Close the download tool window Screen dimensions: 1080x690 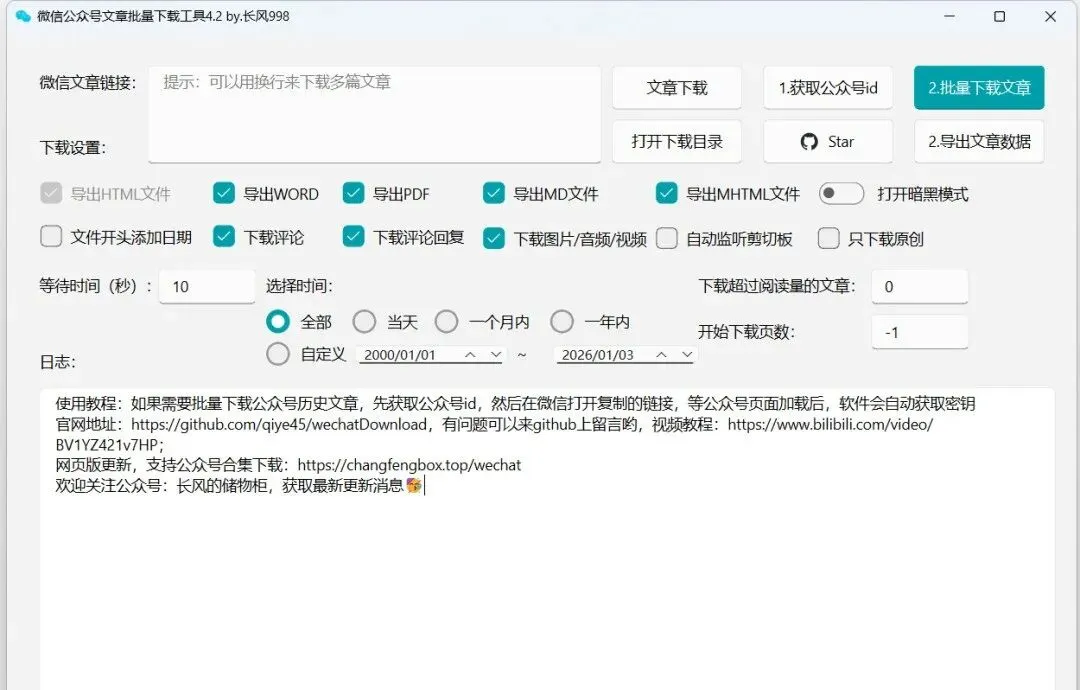point(1050,16)
